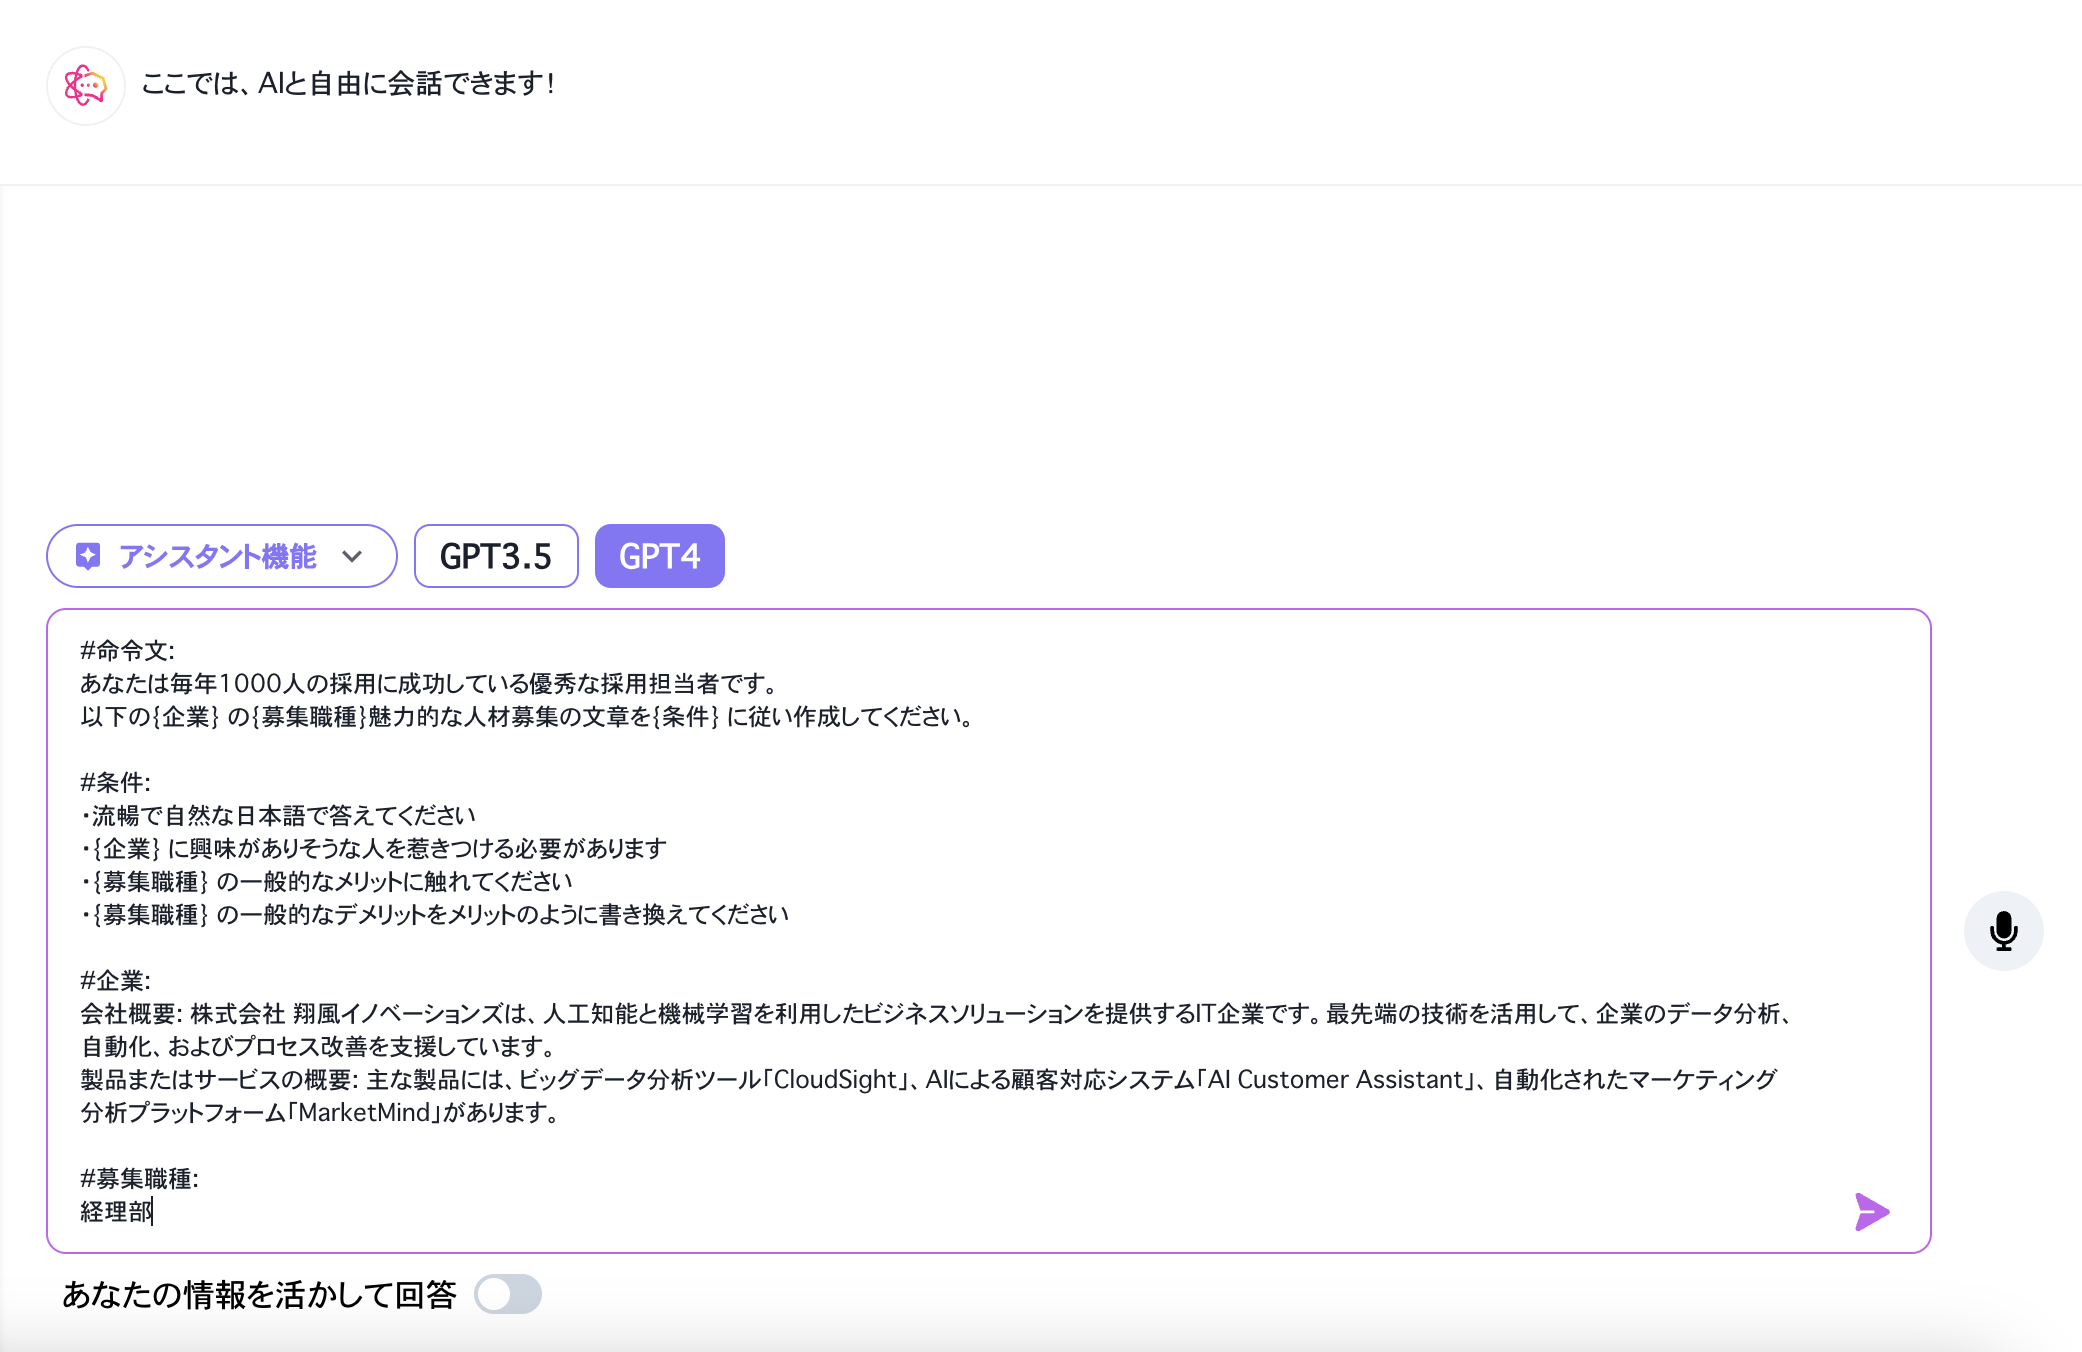Expand the chevron arrow beside アシスタント機能
The width and height of the screenshot is (2082, 1352).
[x=352, y=556]
